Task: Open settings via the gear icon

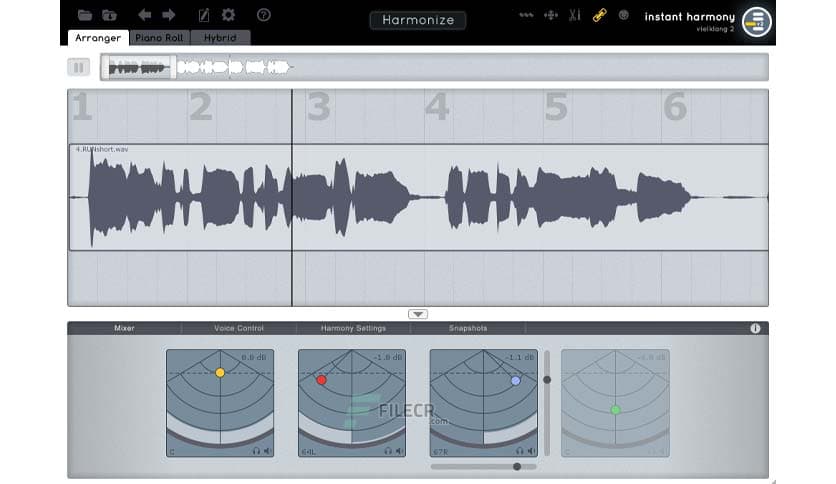Action: tap(228, 14)
